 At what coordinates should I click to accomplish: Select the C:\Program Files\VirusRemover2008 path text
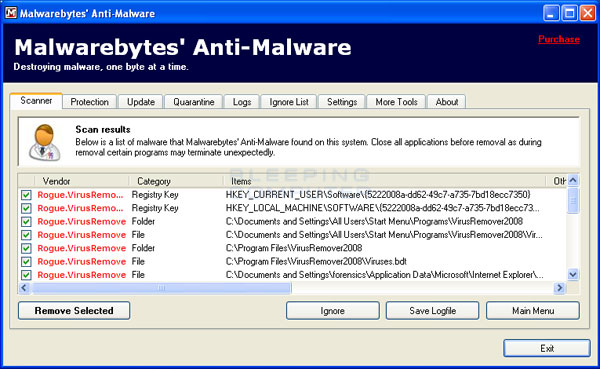tap(294, 248)
